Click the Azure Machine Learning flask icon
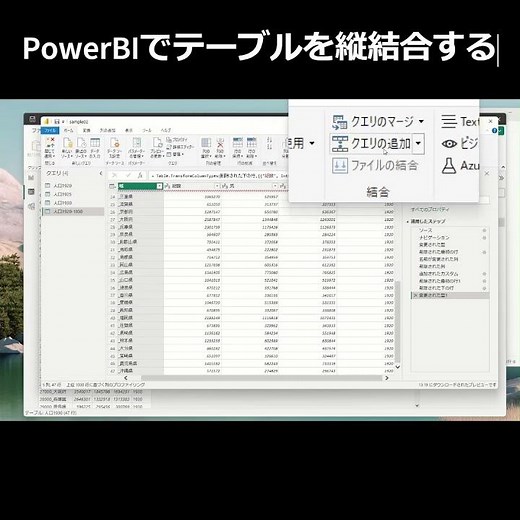 click(449, 166)
